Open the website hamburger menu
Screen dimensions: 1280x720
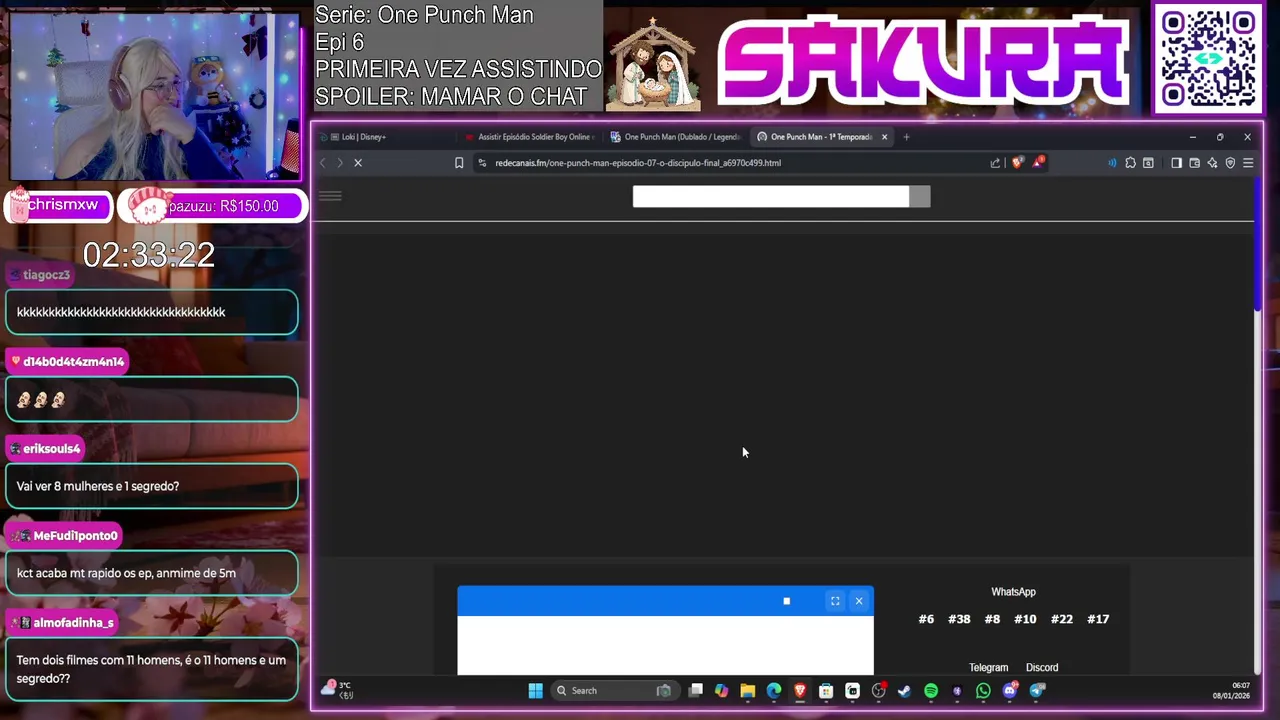[x=330, y=196]
